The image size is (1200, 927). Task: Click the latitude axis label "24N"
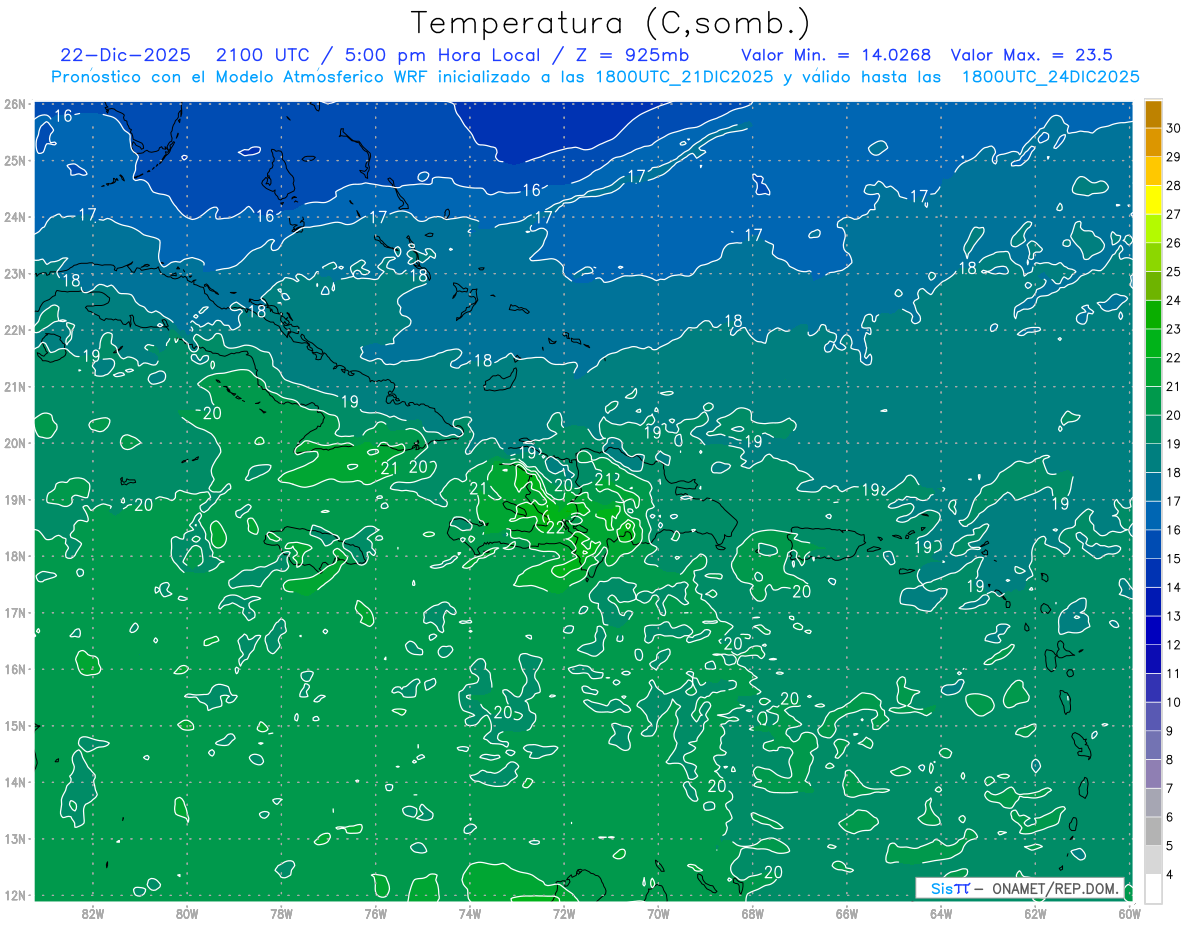coord(15,217)
